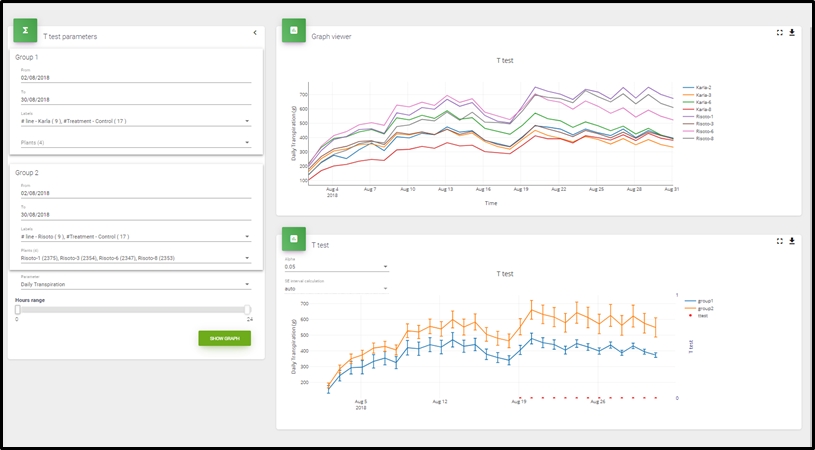
Task: Click the green Graph viewer panel icon
Action: (x=293, y=31)
